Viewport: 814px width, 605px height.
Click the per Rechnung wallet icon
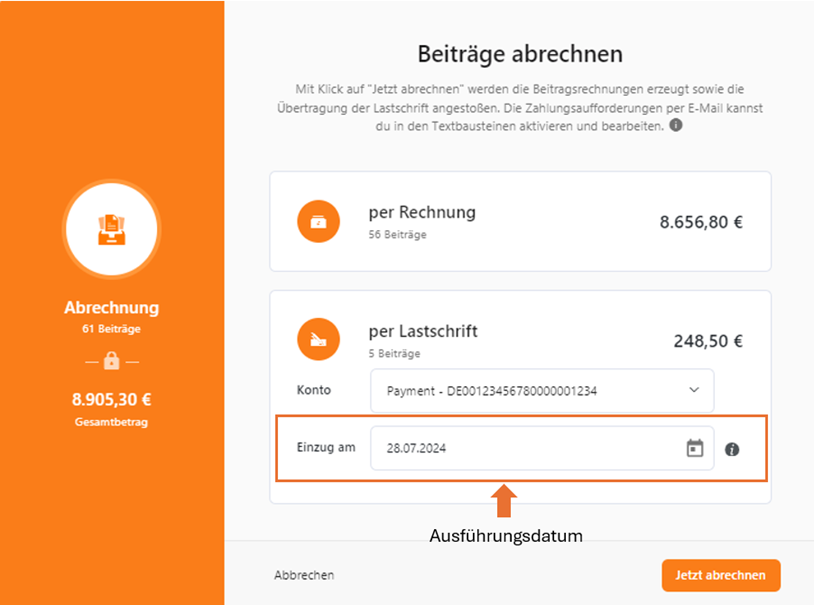(318, 221)
